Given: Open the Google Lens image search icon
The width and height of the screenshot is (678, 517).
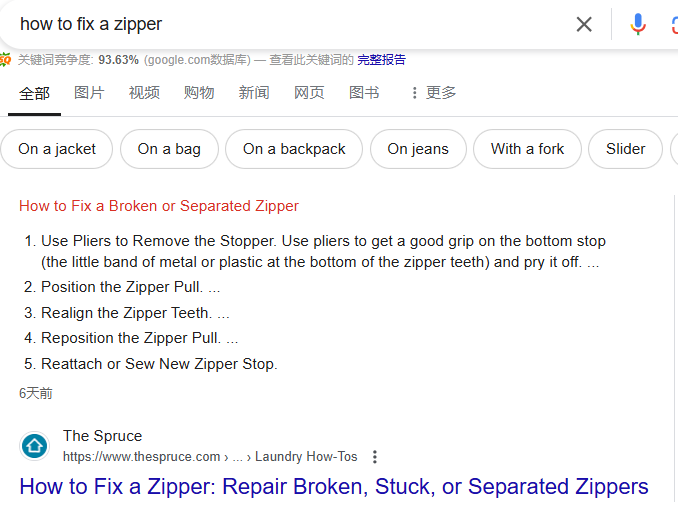Looking at the screenshot, I should pyautogui.click(x=674, y=24).
